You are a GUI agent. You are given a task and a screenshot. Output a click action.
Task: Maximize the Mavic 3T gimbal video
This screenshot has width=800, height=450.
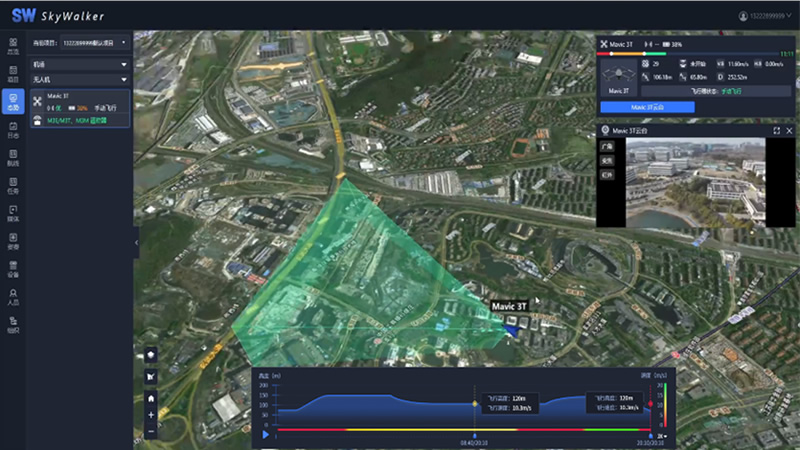click(x=776, y=131)
